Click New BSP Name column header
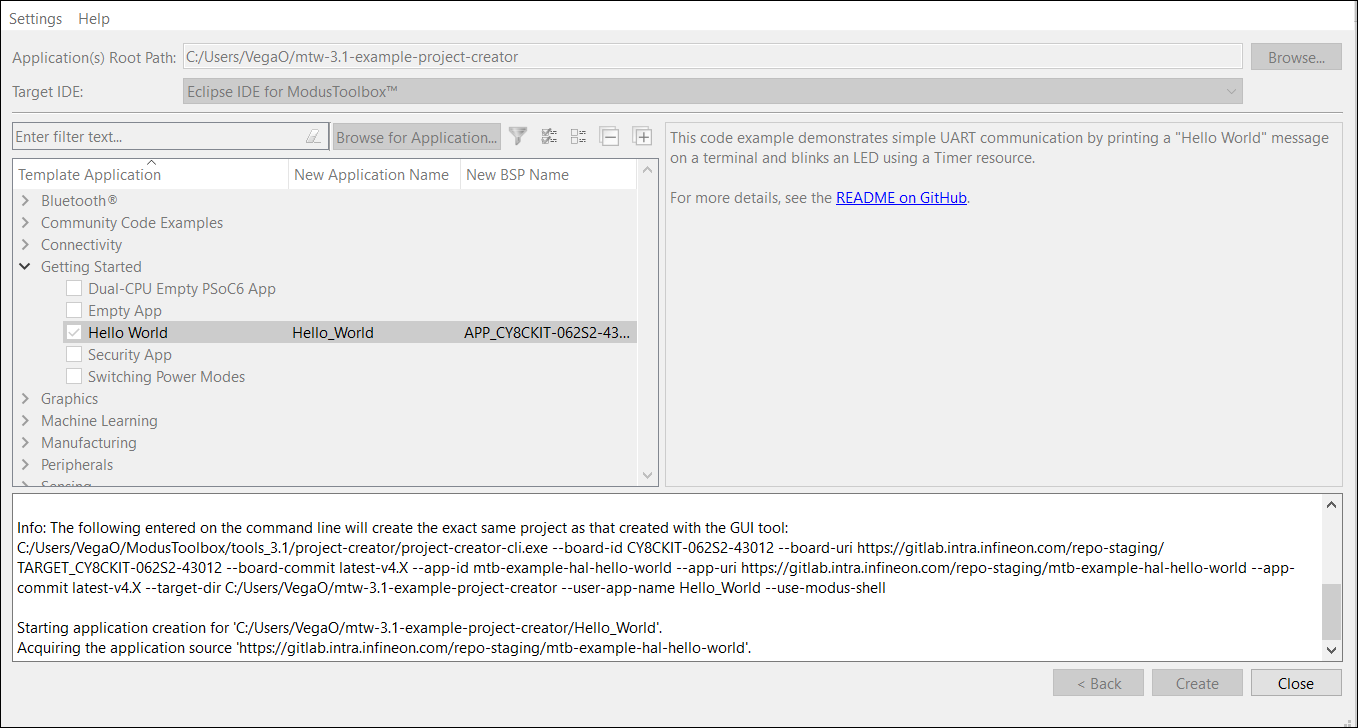The image size is (1358, 728). (548, 174)
